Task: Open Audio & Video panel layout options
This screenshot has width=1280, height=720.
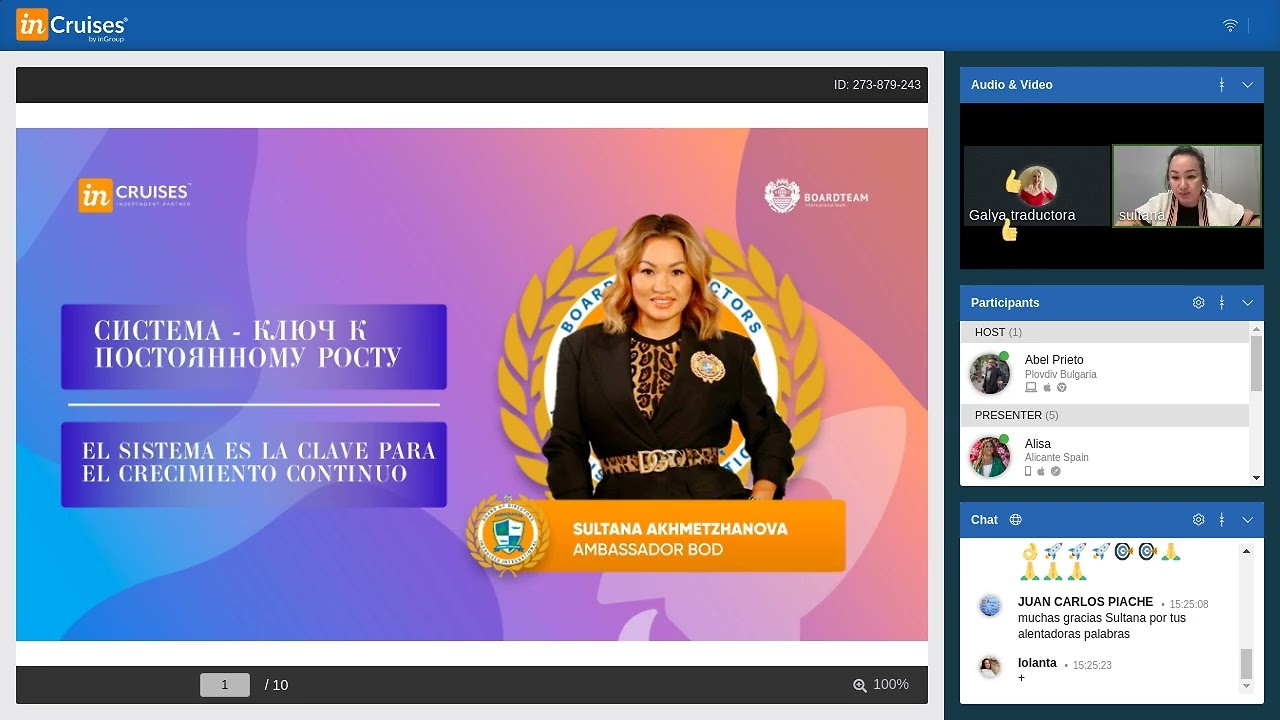Action: 1222,85
